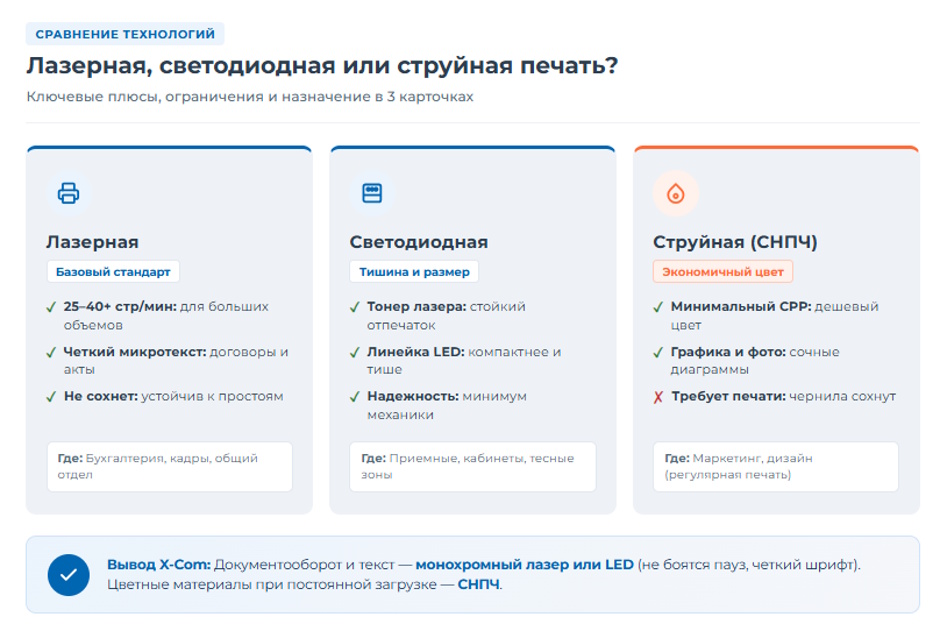Click the Где: Маркетинг, дизайн box
The width and height of the screenshot is (940, 631).
tap(776, 466)
